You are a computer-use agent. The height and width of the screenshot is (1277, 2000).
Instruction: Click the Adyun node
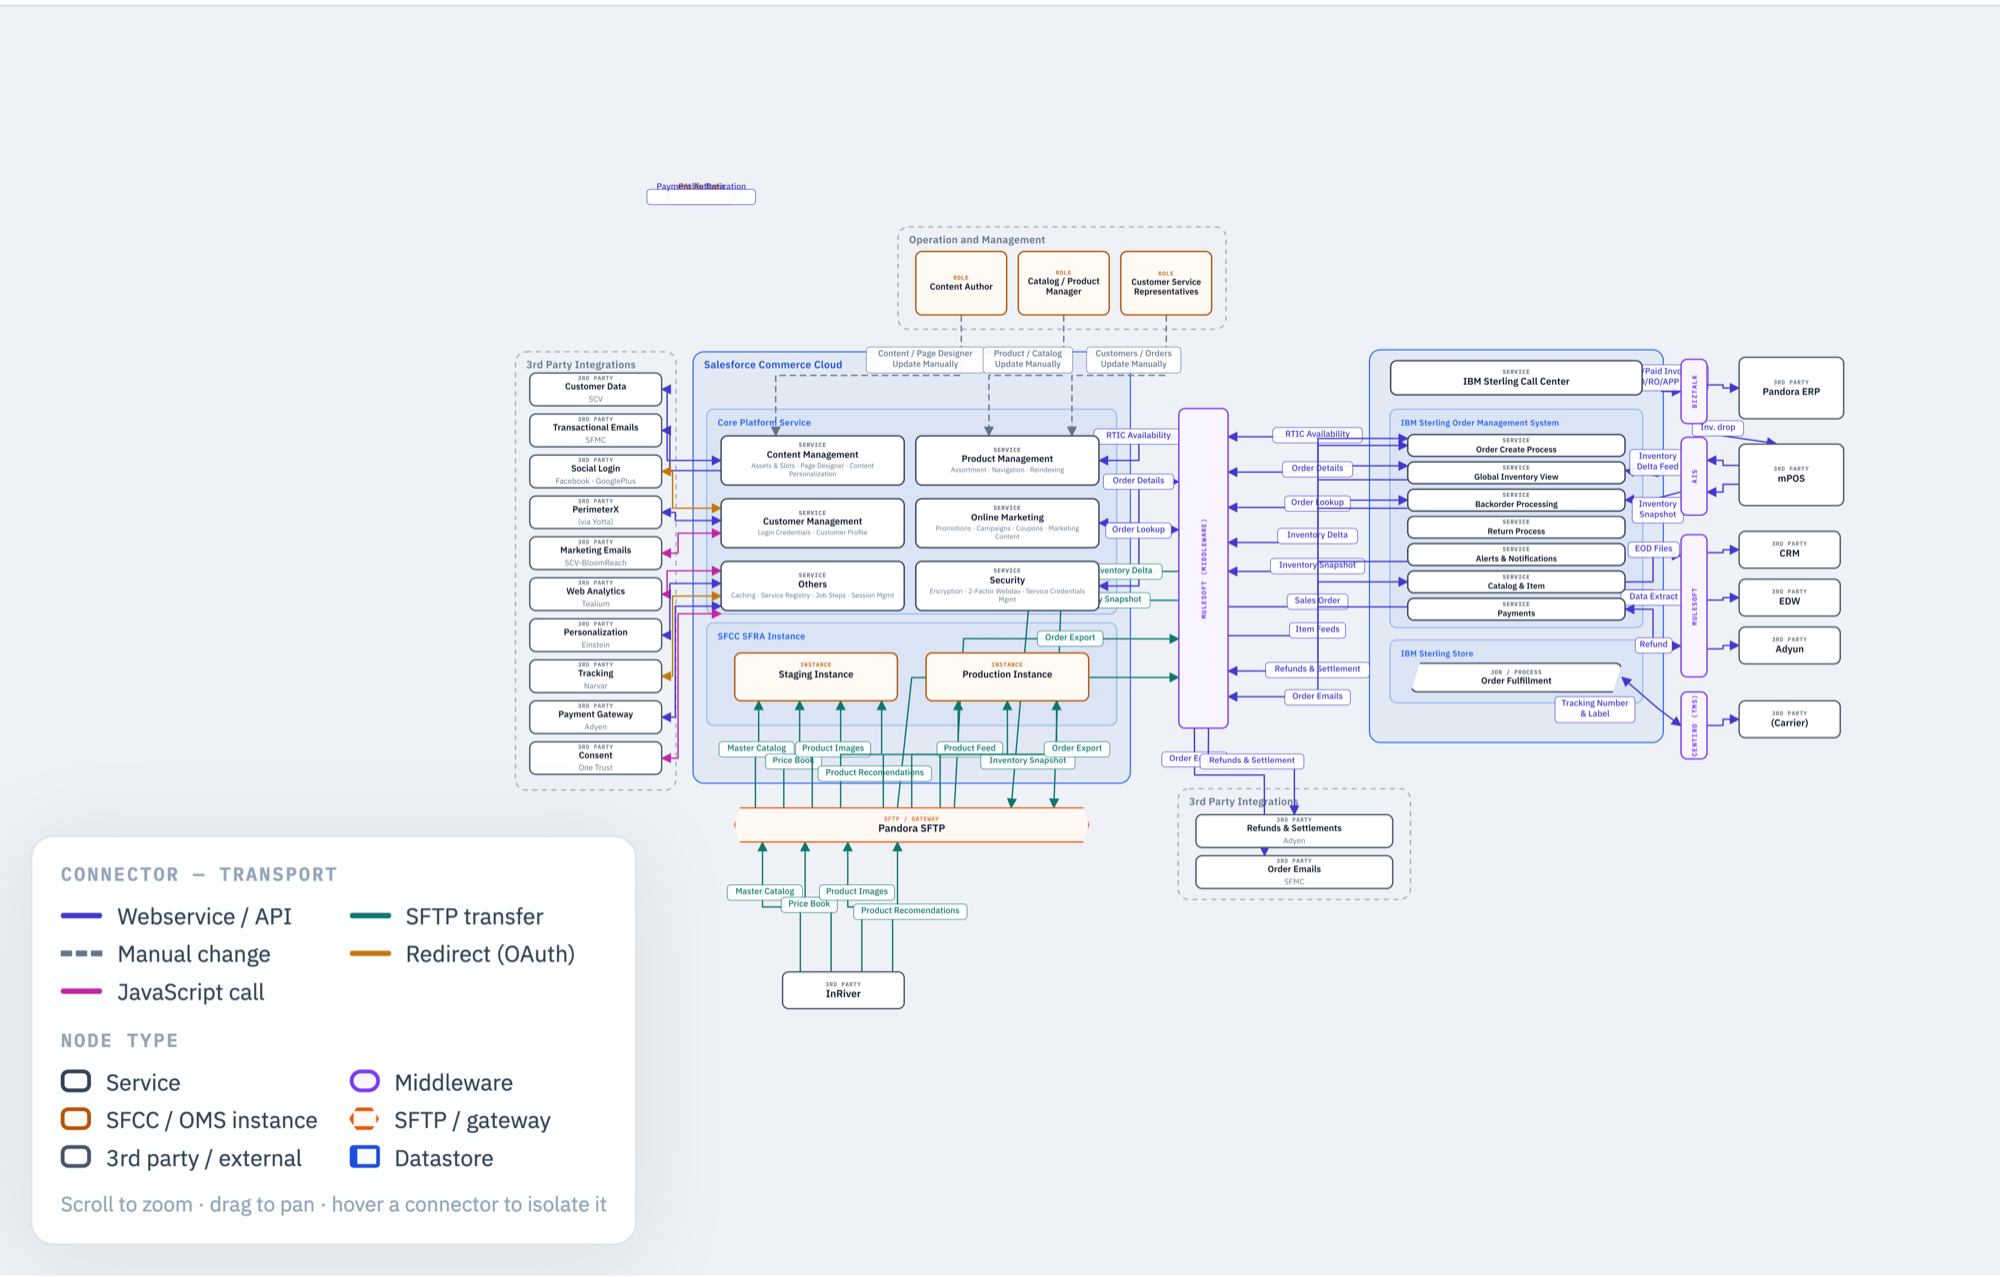click(x=1789, y=646)
